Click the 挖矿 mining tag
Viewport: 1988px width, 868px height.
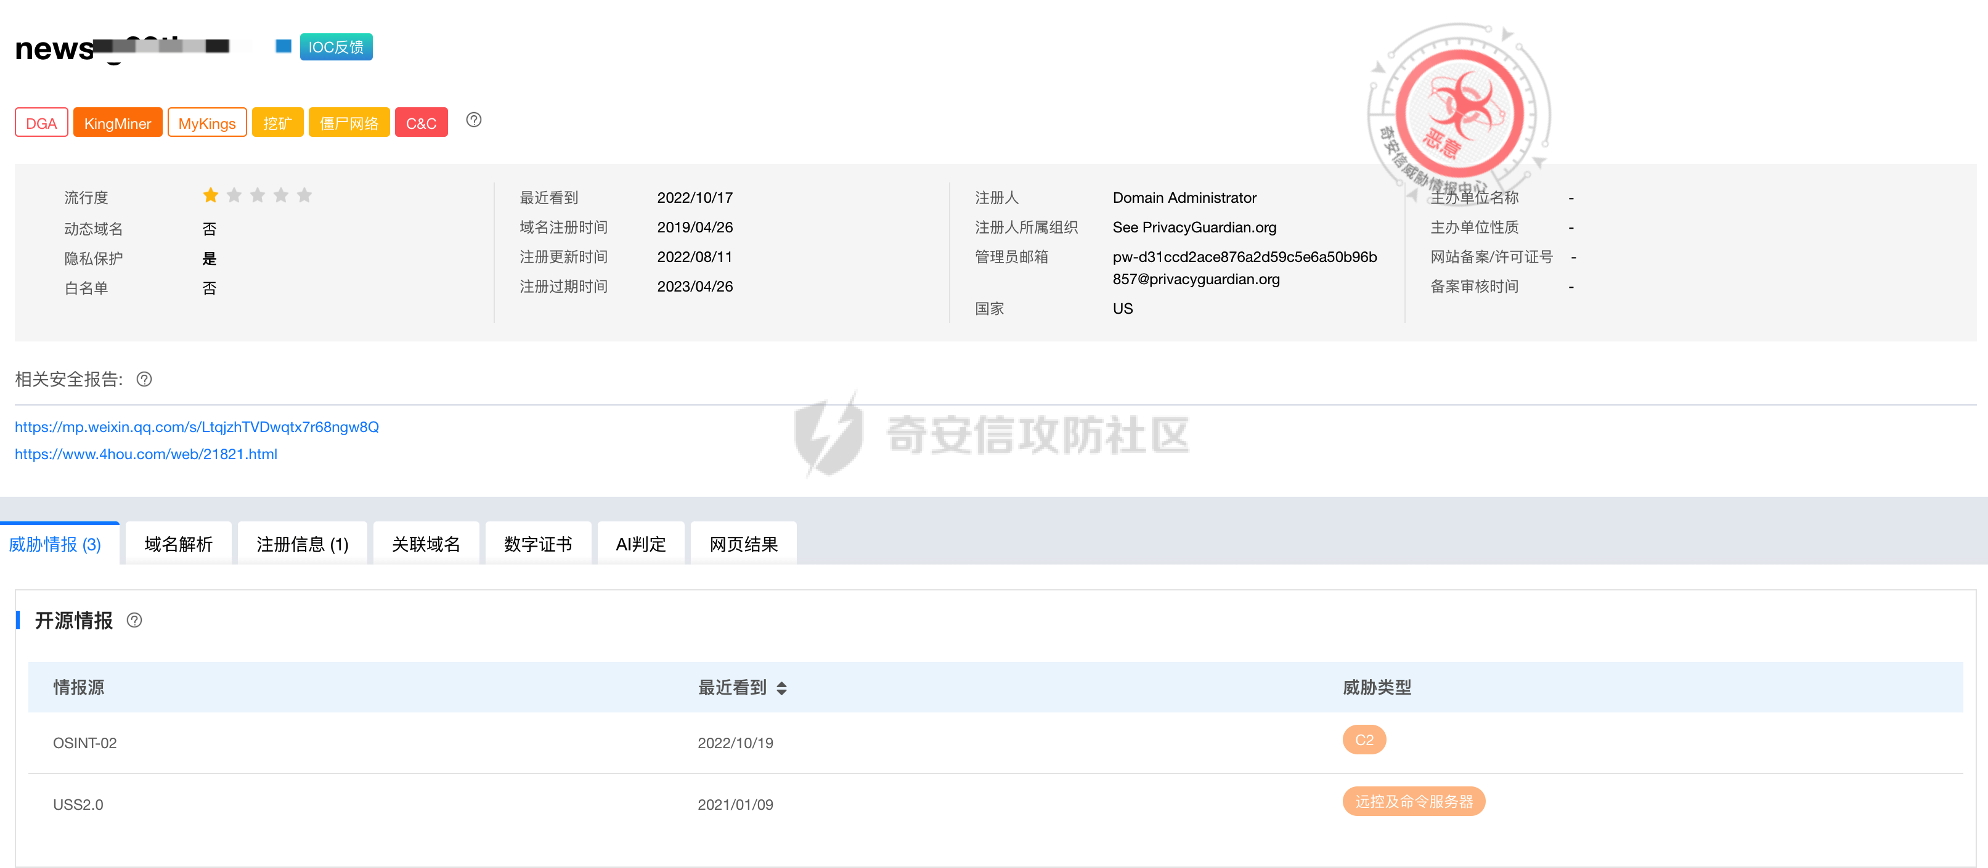pyautogui.click(x=278, y=123)
